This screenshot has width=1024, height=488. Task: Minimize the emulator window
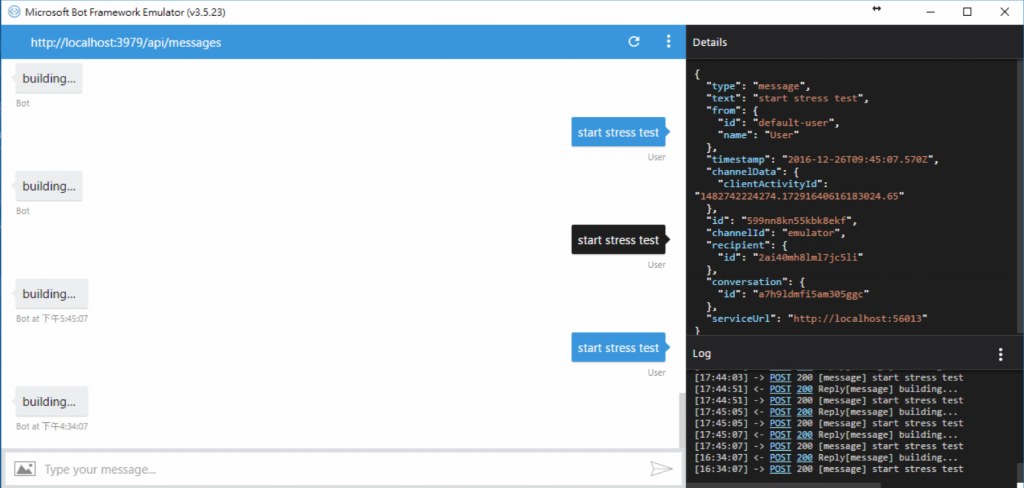pyautogui.click(x=933, y=12)
